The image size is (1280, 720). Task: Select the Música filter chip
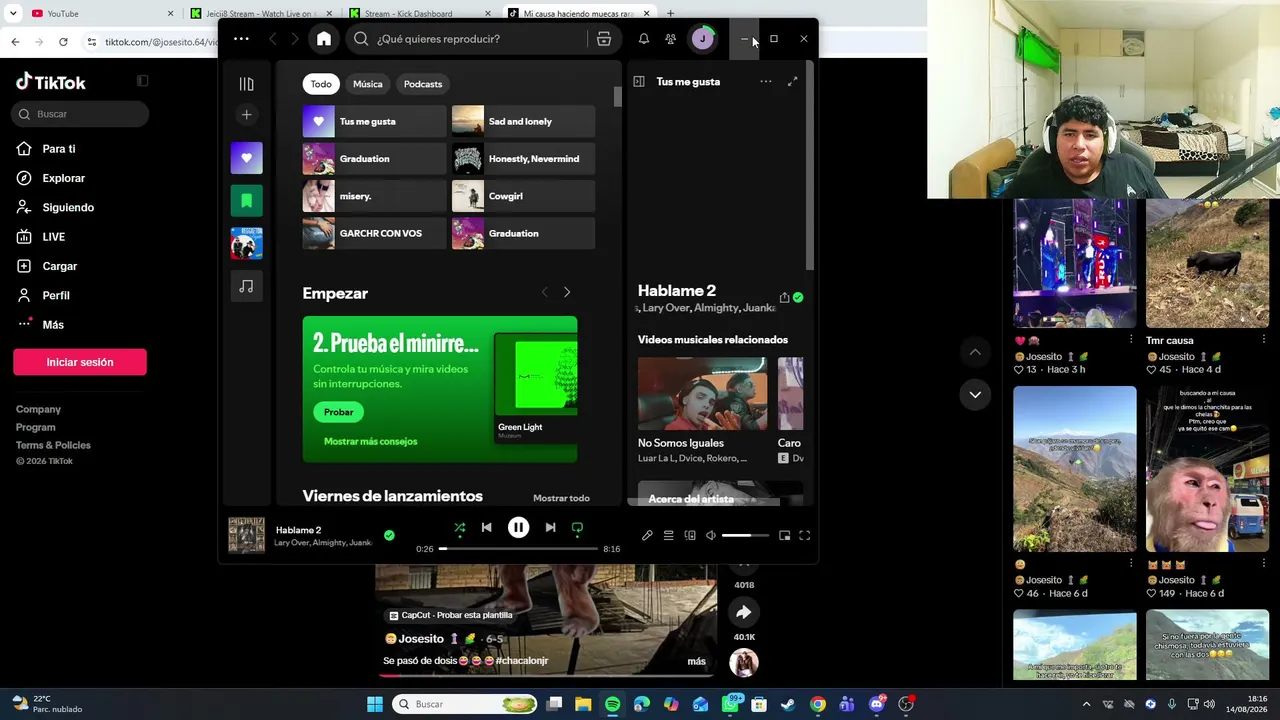[368, 84]
